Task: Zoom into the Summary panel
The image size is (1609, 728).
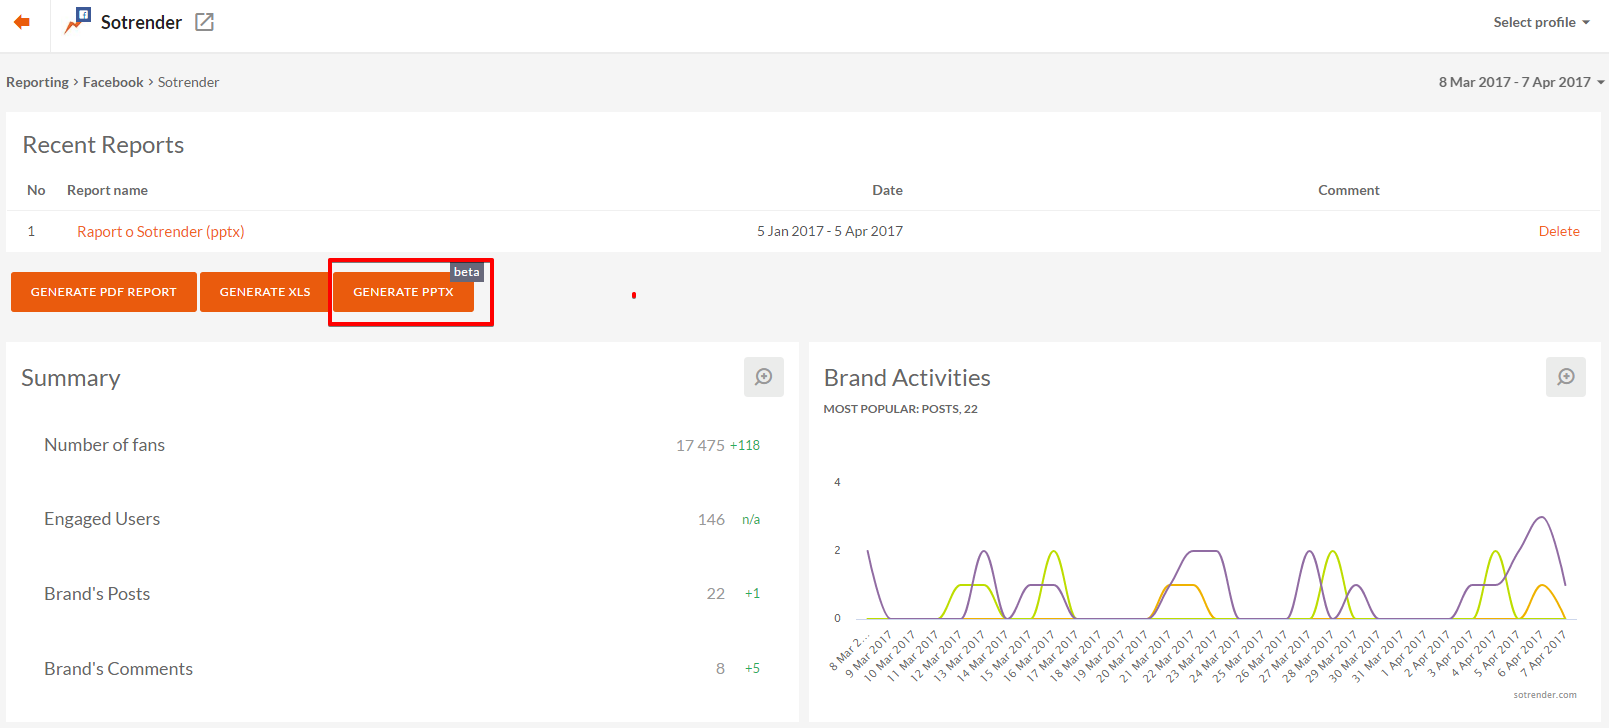Action: coord(763,377)
